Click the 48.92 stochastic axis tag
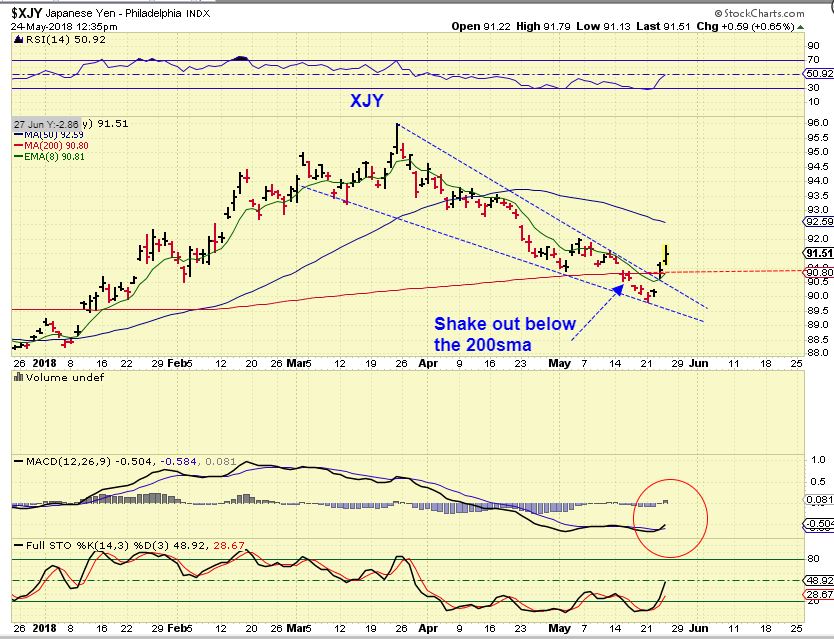This screenshot has height=639, width=834. click(819, 580)
